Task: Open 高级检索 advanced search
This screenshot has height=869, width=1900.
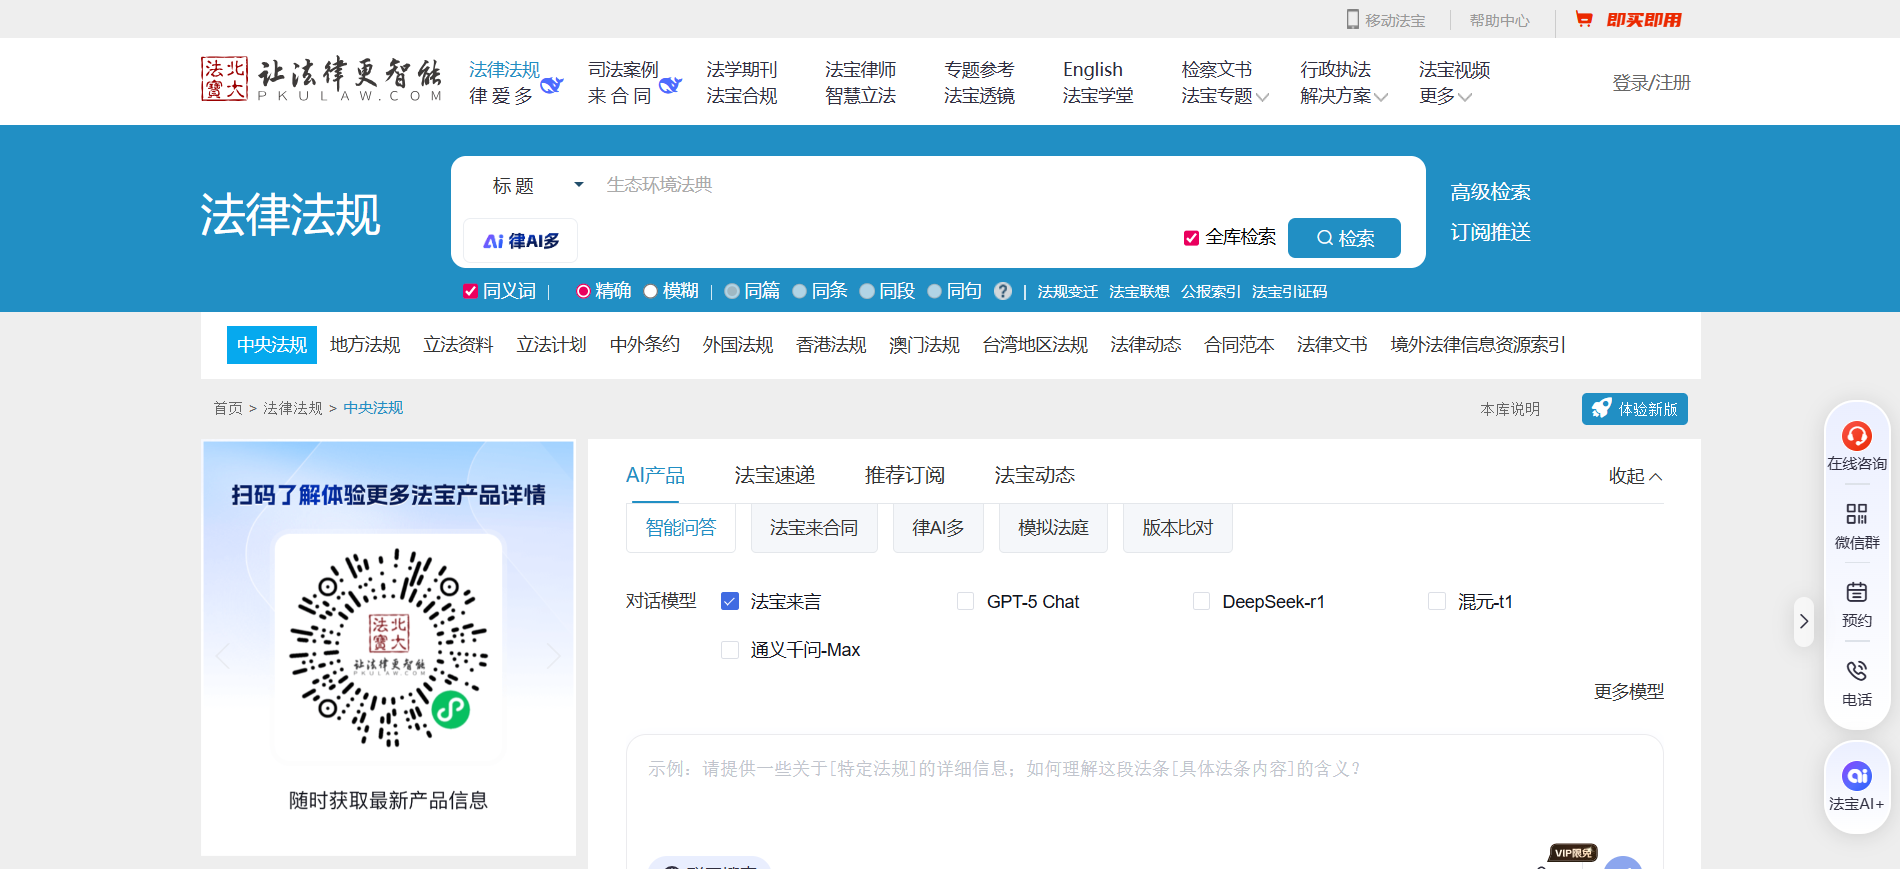Action: click(x=1491, y=192)
